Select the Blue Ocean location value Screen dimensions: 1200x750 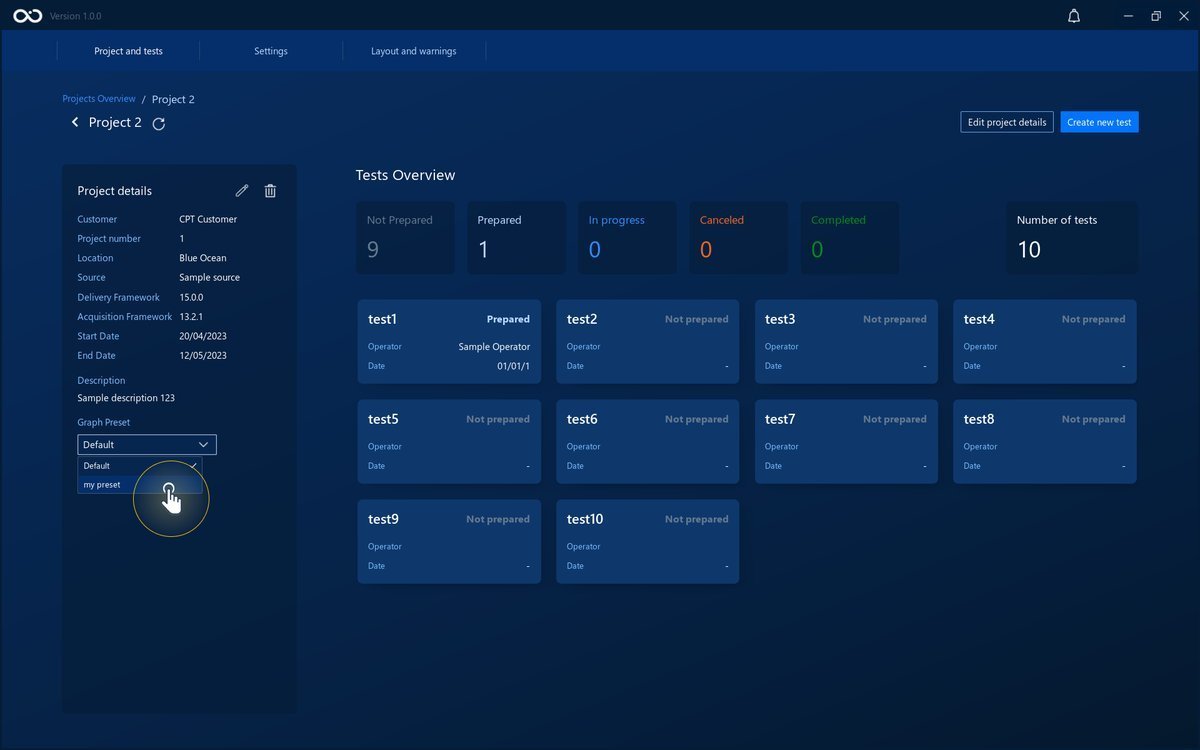click(203, 258)
